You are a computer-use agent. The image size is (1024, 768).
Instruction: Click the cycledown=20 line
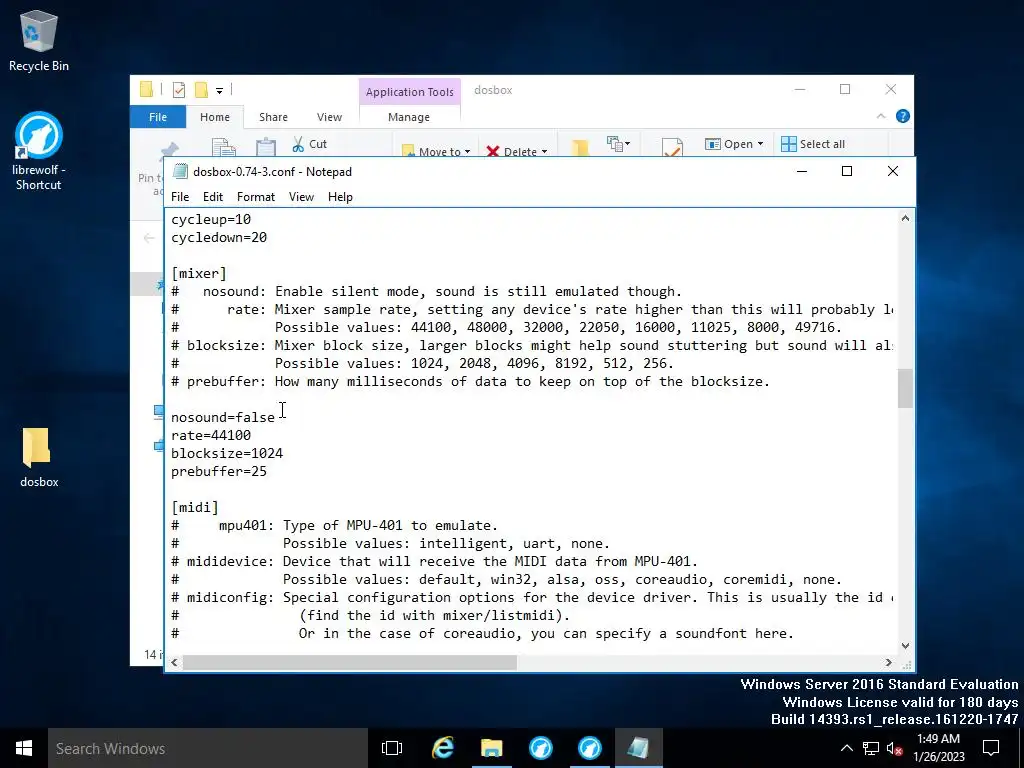click(x=219, y=237)
